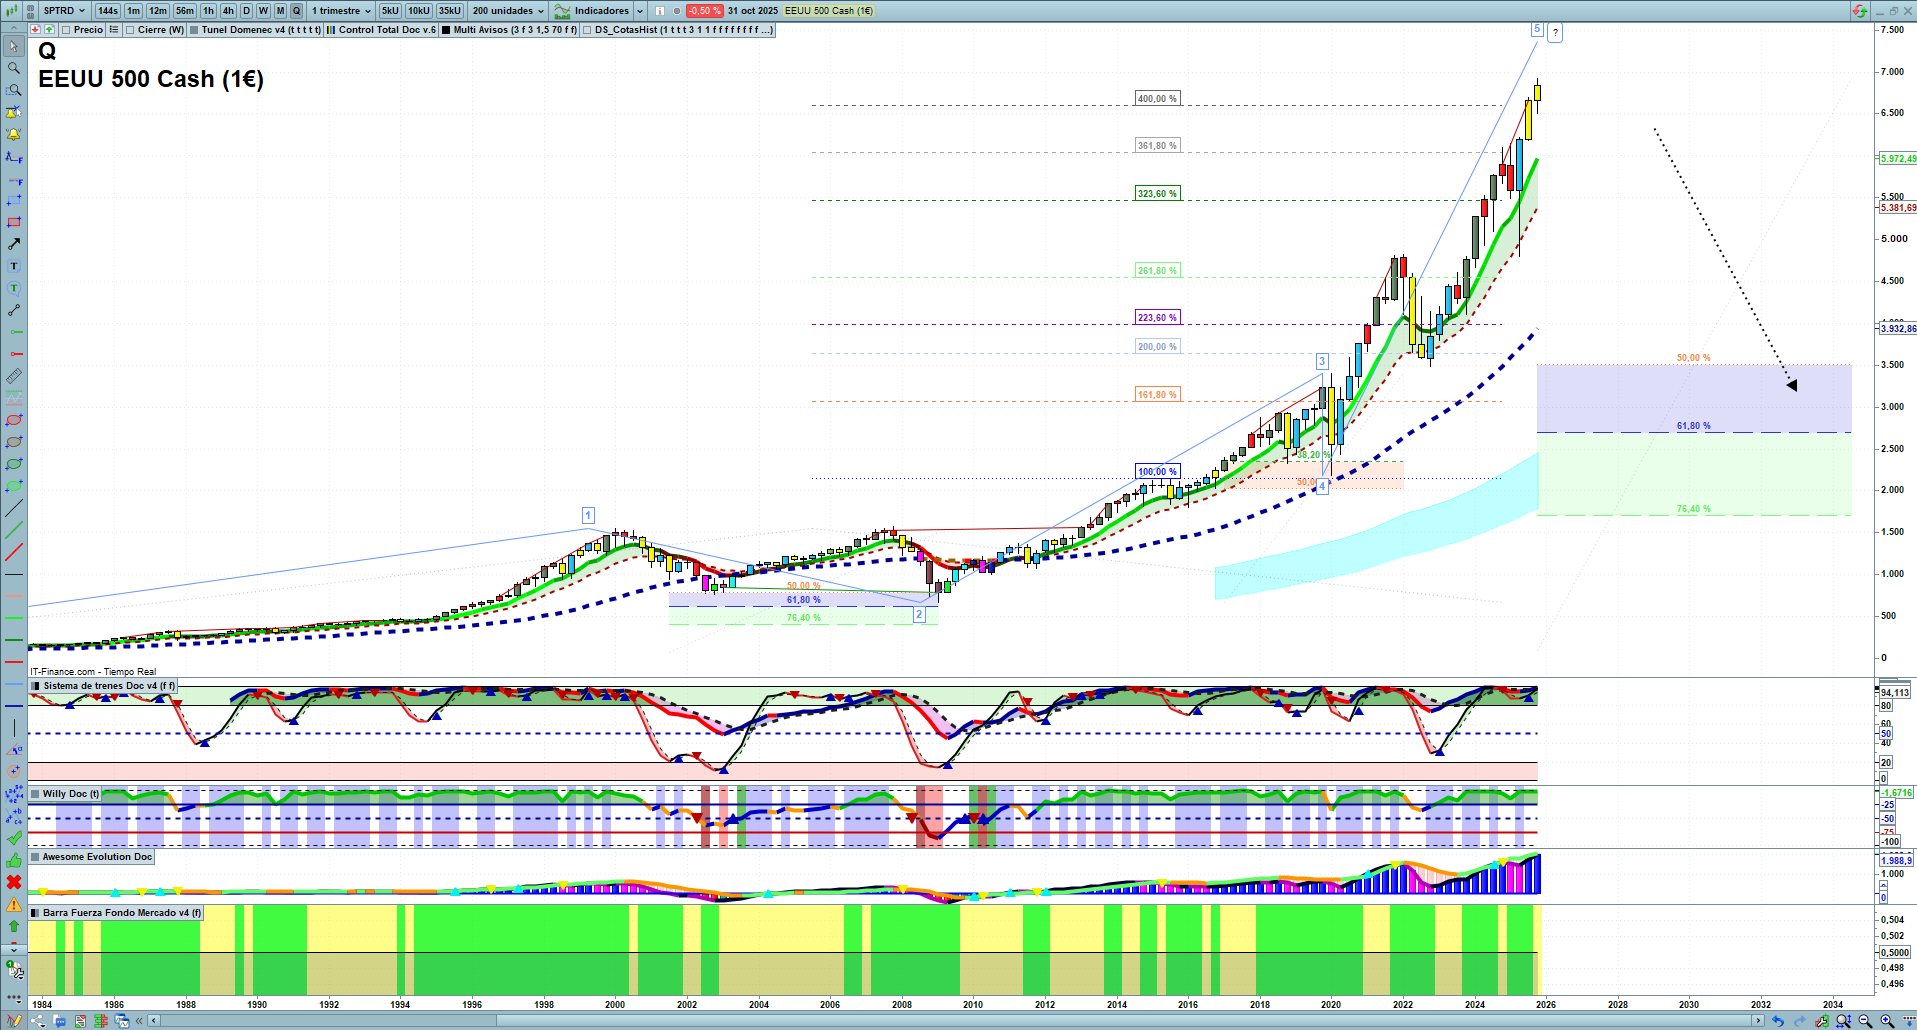Viewport: 1917px width, 1030px height.
Task: Select the Q quarterly timeframe
Action: 296,11
